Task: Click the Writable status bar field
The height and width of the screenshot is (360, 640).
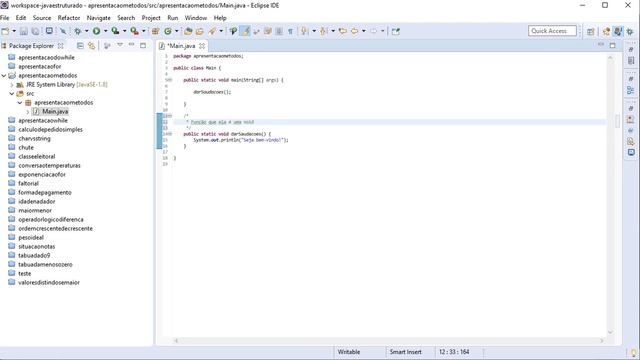Action: tap(349, 352)
